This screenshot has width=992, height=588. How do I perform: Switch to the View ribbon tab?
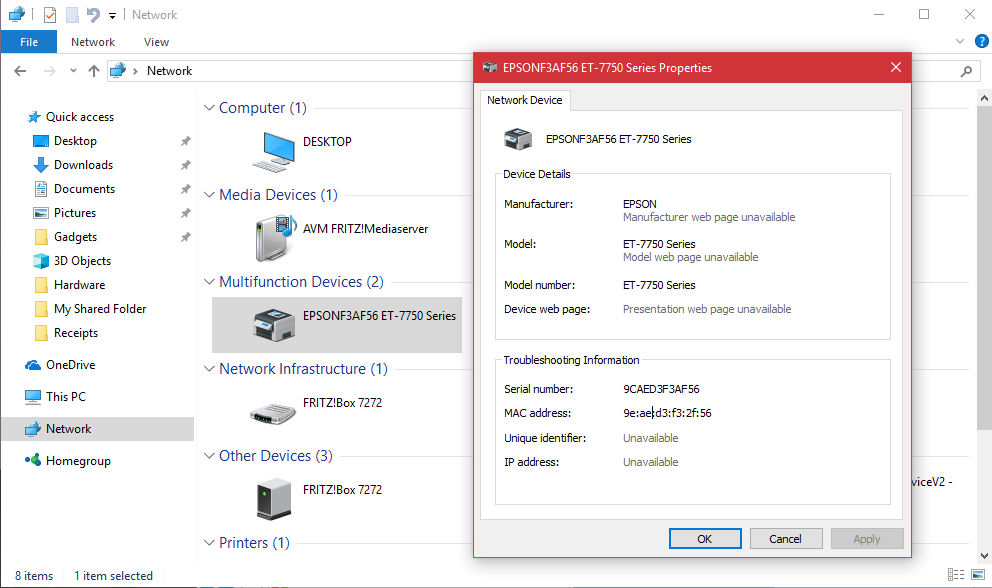156,42
